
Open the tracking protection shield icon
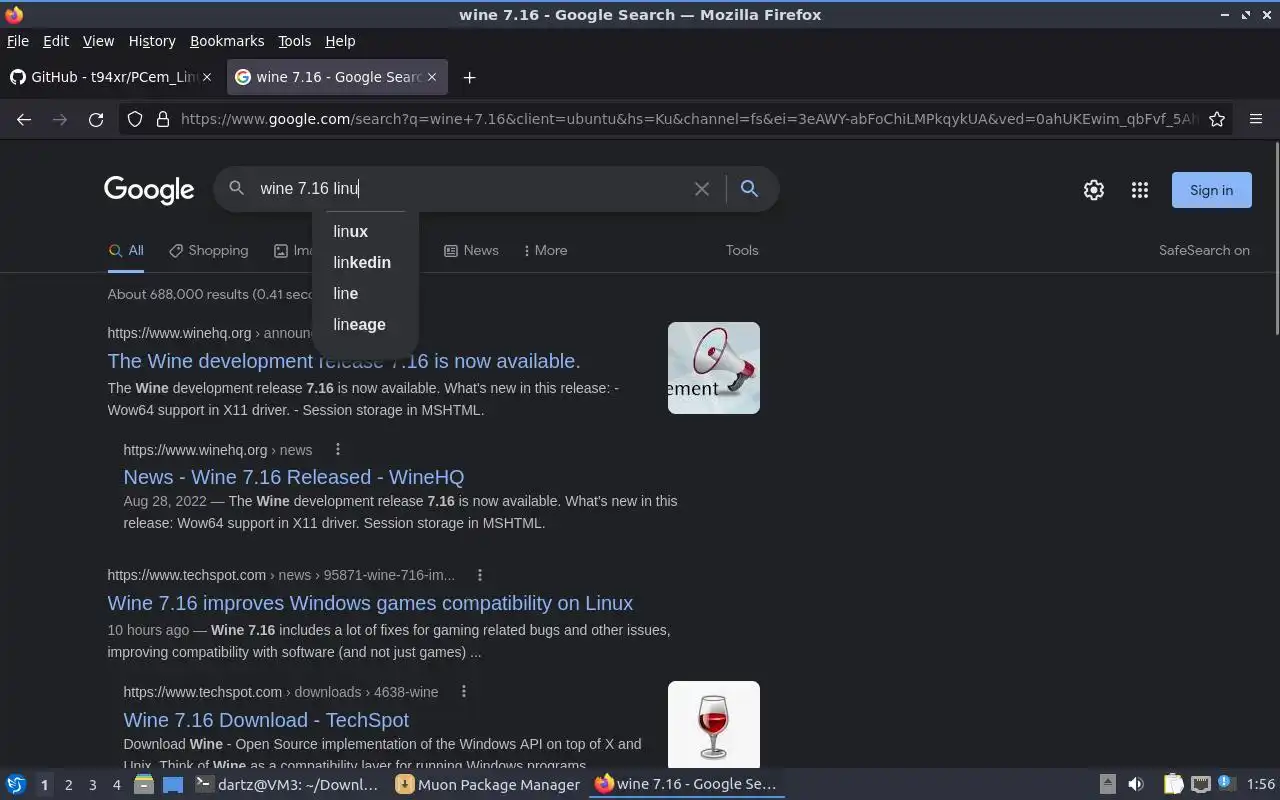point(135,119)
